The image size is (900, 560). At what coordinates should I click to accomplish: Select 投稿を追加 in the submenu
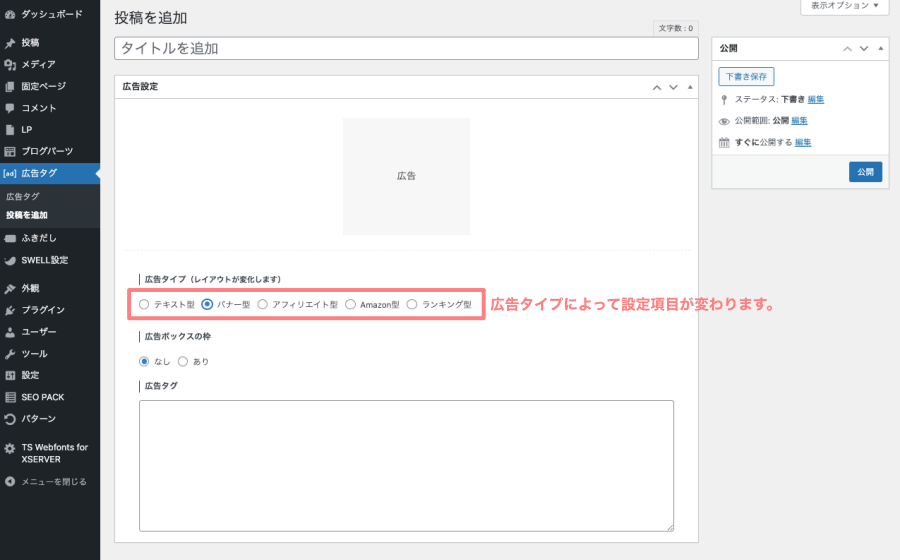(27, 216)
